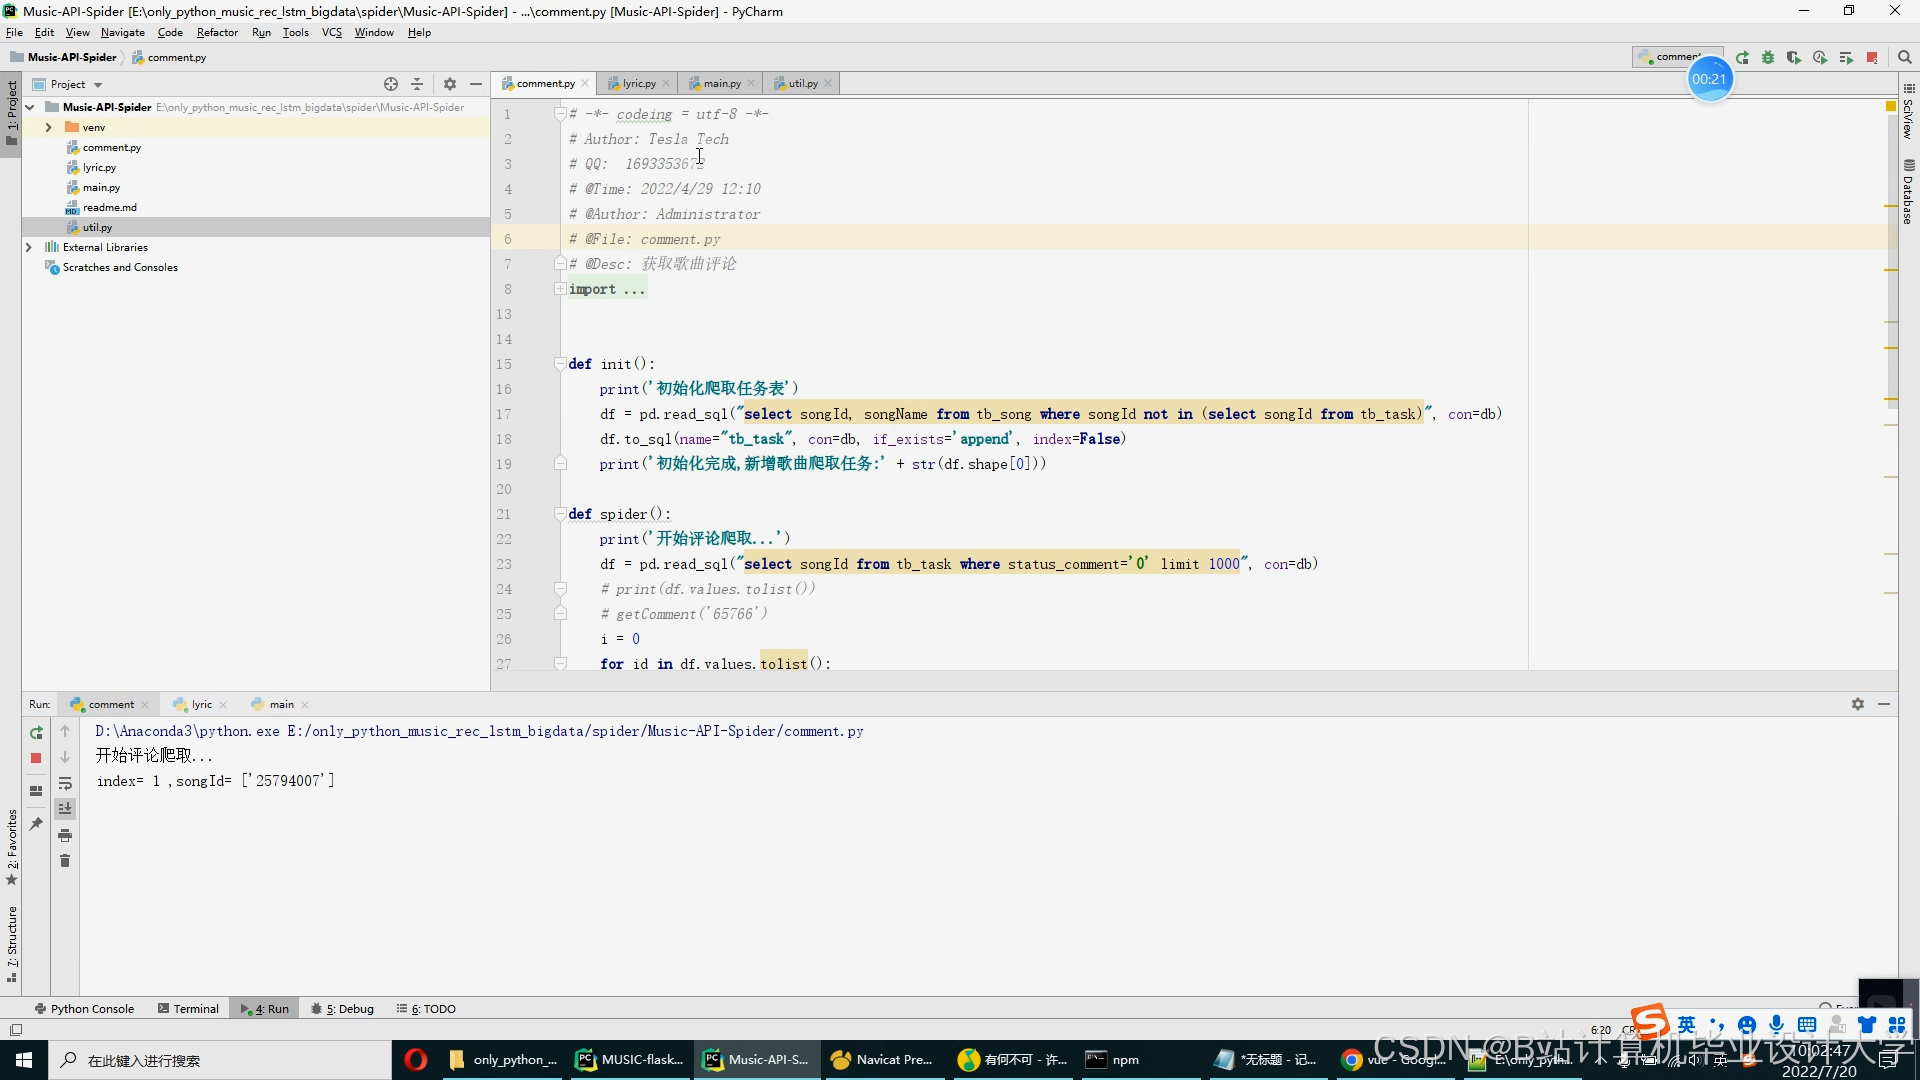Hide the Project panel with minus icon
The image size is (1920, 1080).
pyautogui.click(x=476, y=84)
